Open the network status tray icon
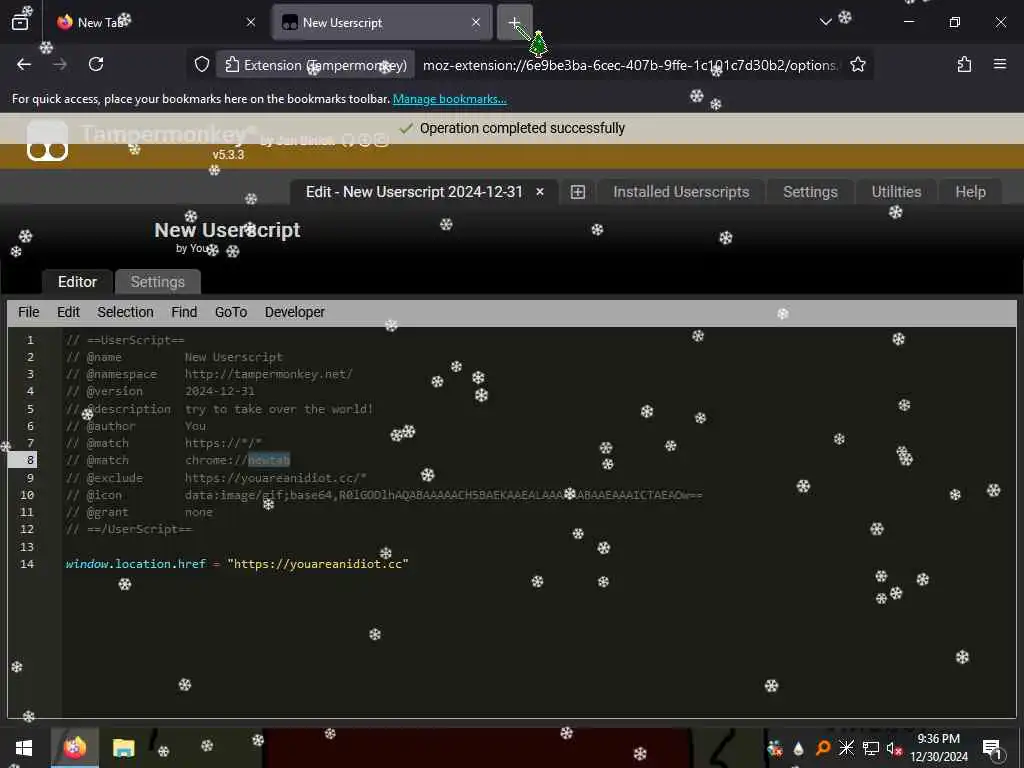 [x=871, y=748]
